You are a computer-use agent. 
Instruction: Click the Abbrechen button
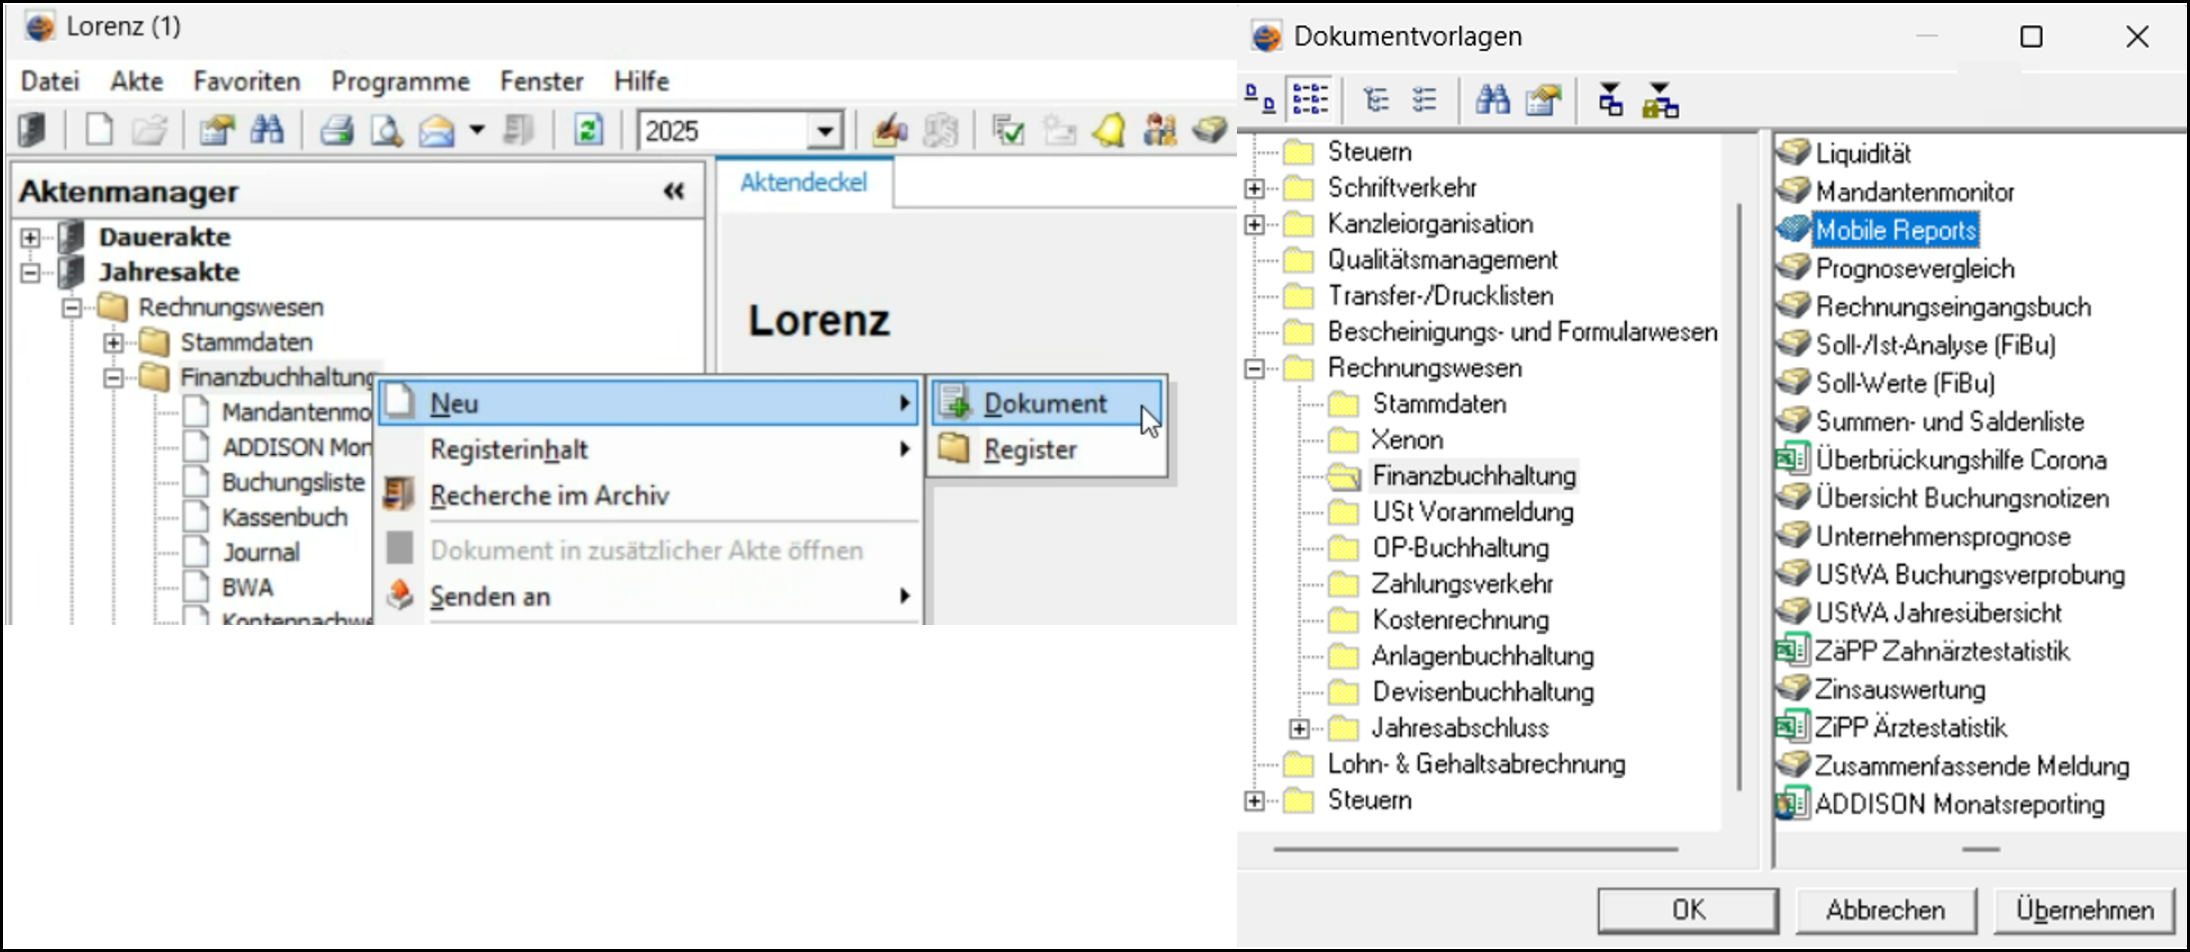click(x=1885, y=910)
